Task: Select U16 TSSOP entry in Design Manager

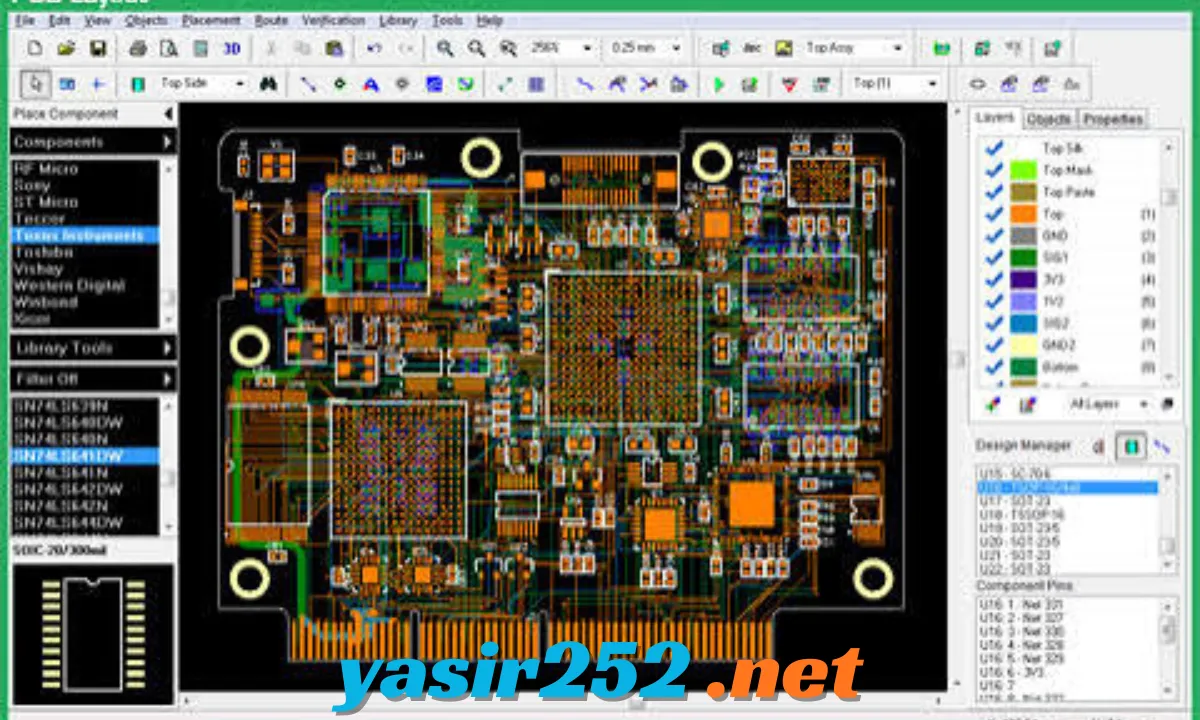Action: pos(1067,487)
